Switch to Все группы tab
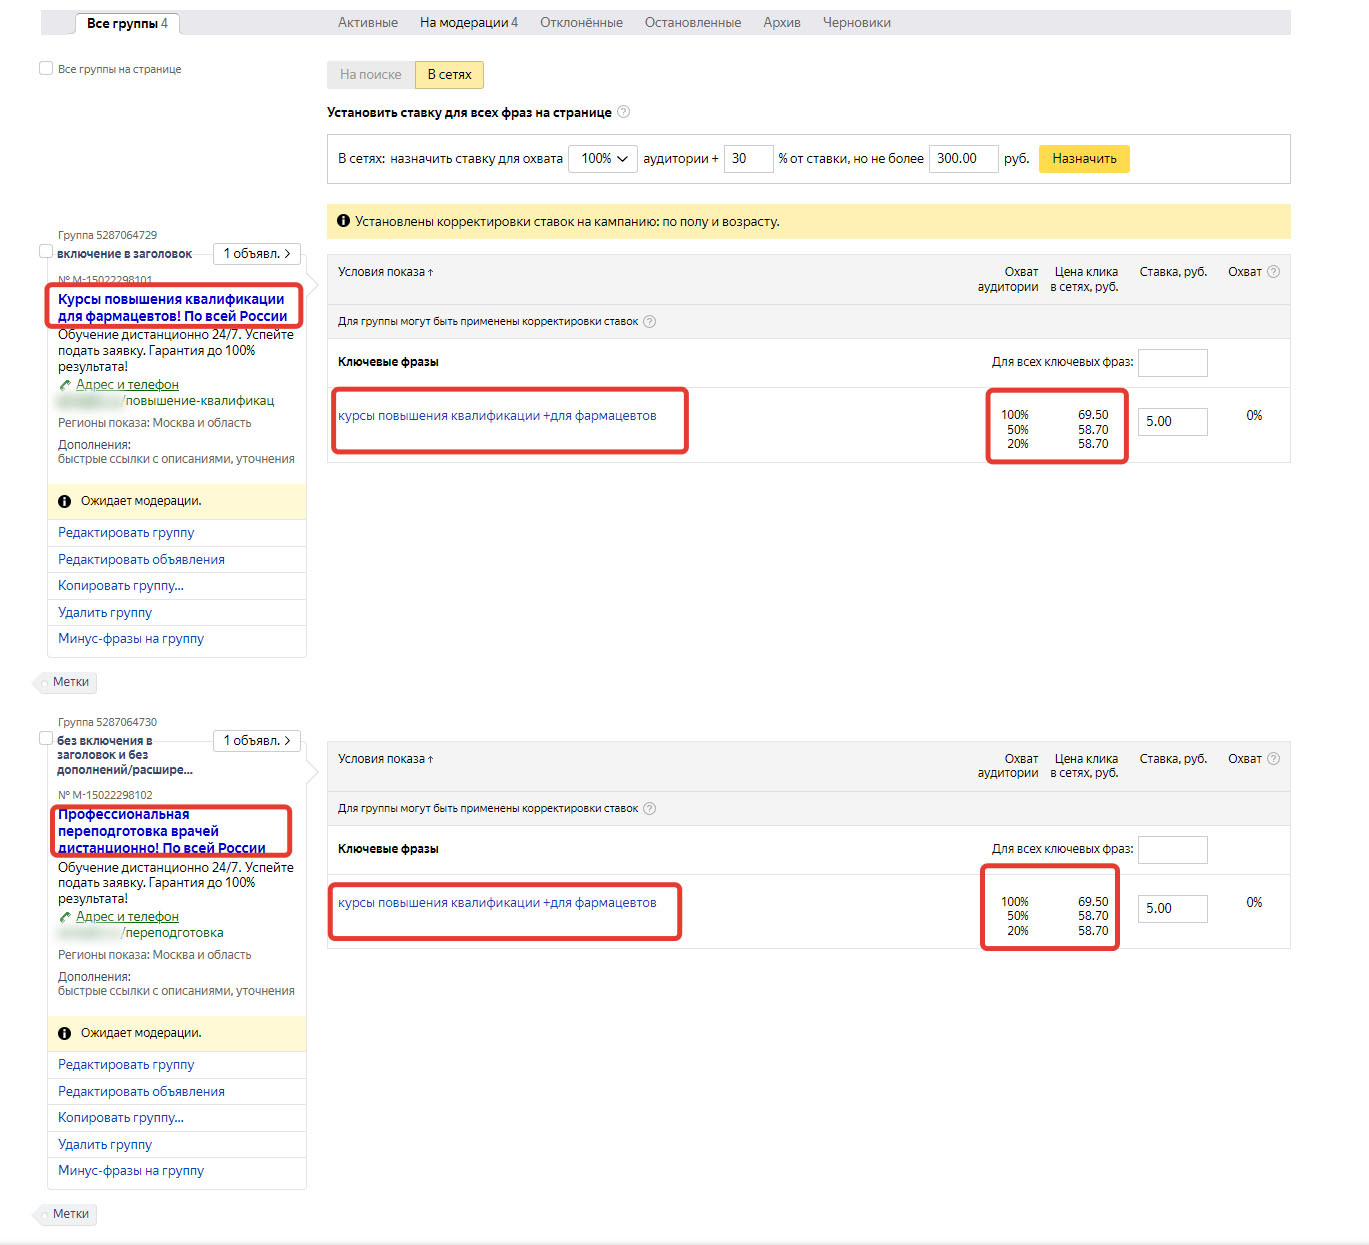 pos(127,23)
